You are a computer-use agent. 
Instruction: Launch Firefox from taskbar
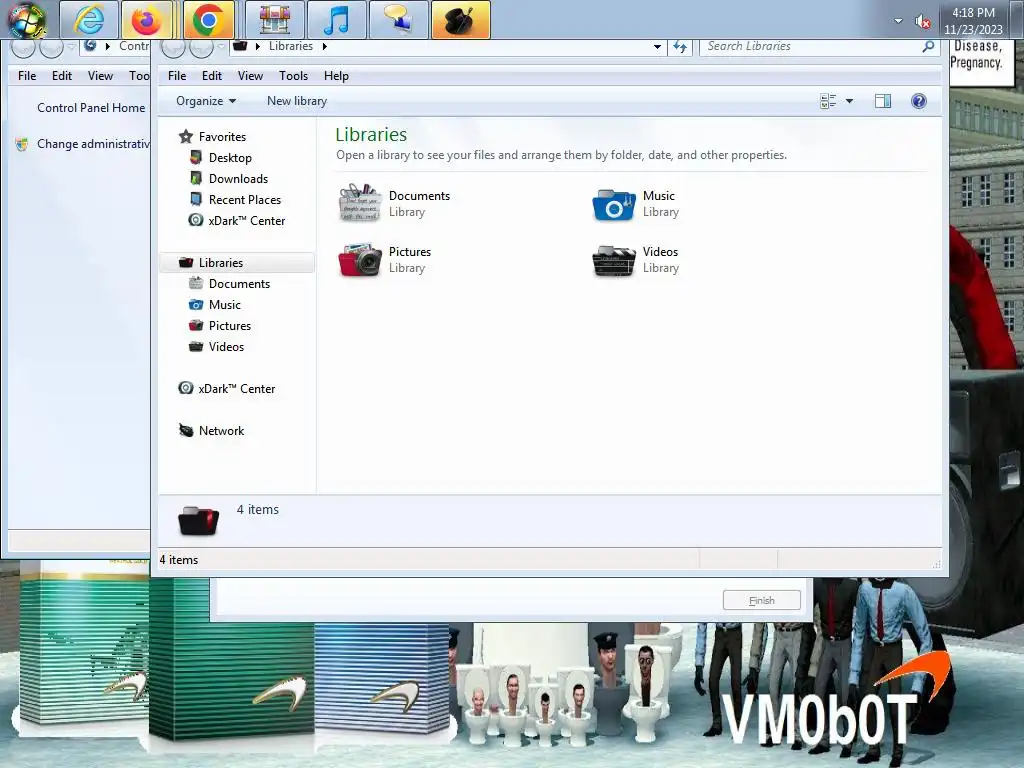146,20
